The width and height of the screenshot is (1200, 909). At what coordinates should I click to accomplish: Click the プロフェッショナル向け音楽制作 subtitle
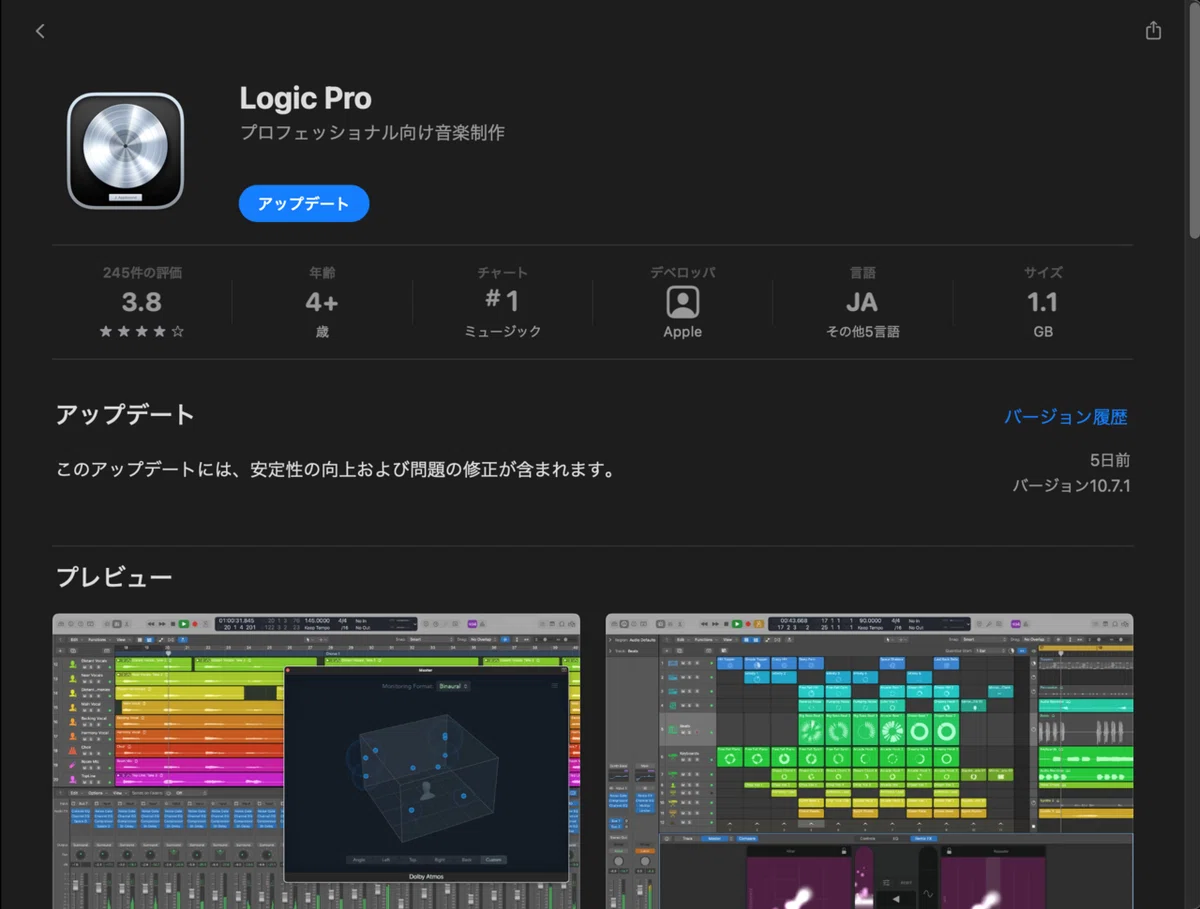tap(372, 133)
